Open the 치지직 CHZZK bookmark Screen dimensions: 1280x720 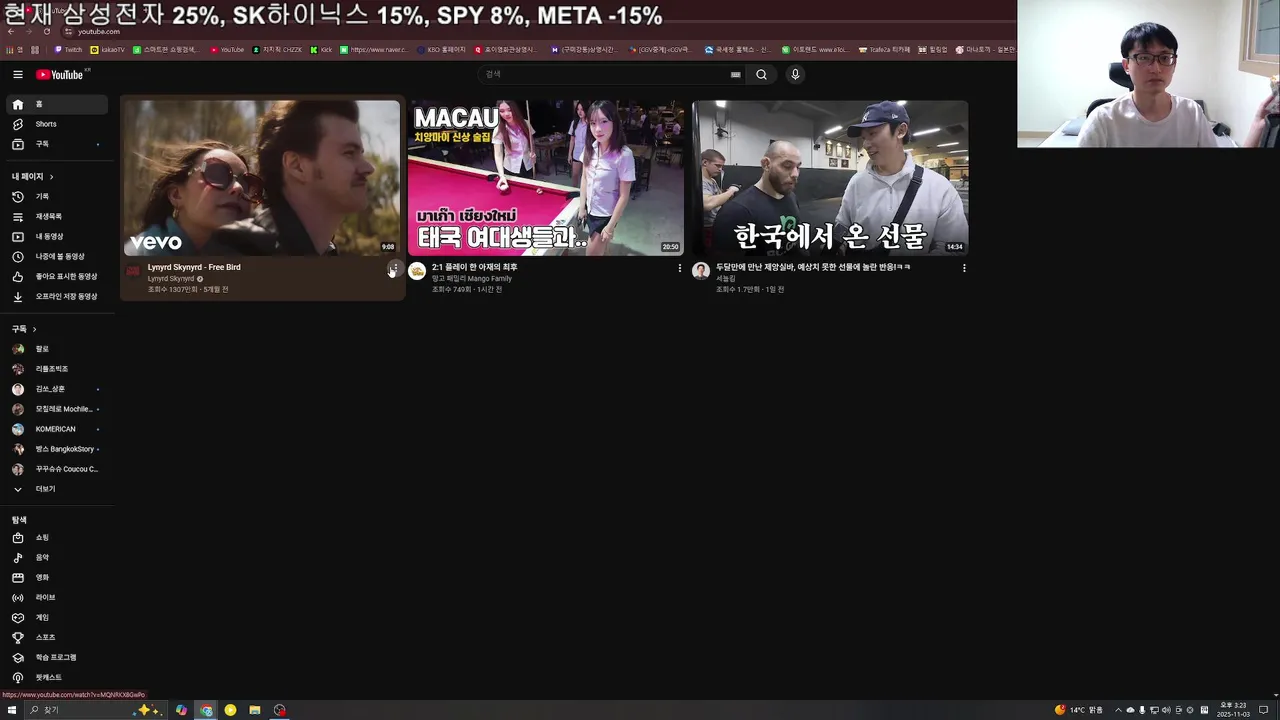(x=277, y=49)
